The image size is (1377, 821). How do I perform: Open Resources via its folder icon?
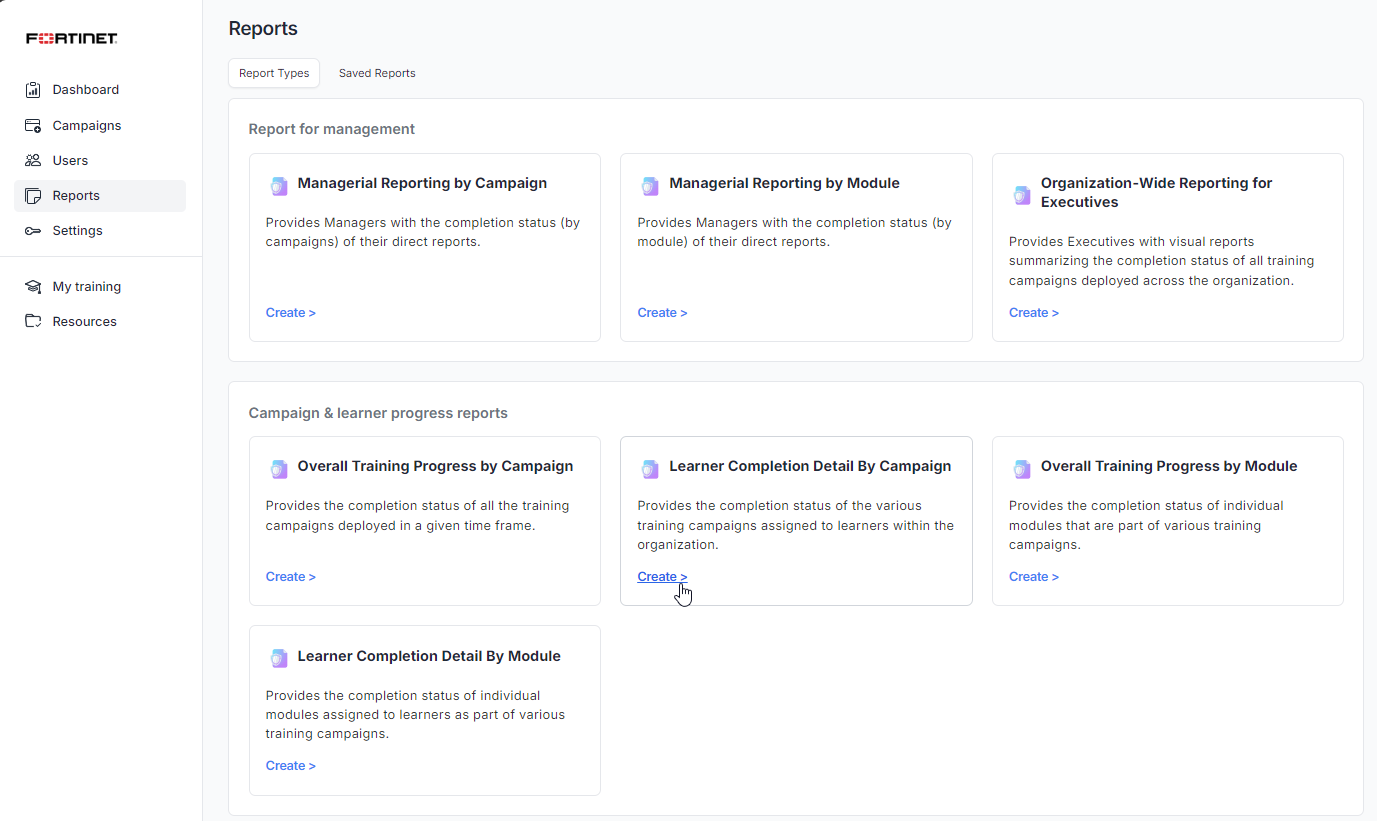(x=33, y=321)
